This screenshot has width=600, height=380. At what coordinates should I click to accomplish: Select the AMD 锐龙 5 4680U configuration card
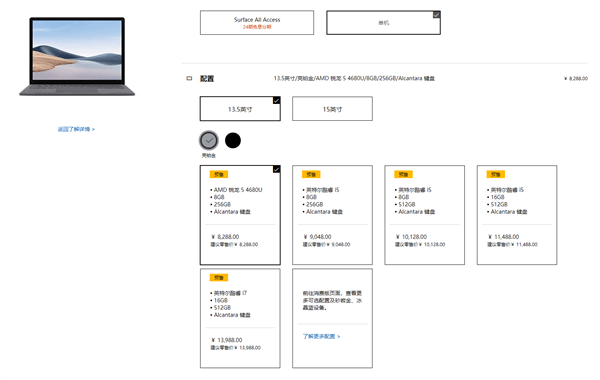[240, 215]
